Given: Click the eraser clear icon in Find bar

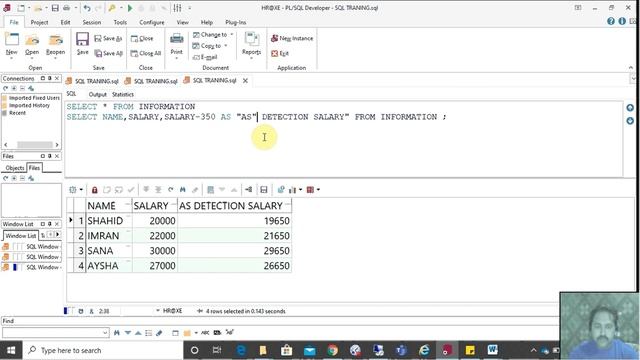Looking at the screenshot, I should (159, 333).
